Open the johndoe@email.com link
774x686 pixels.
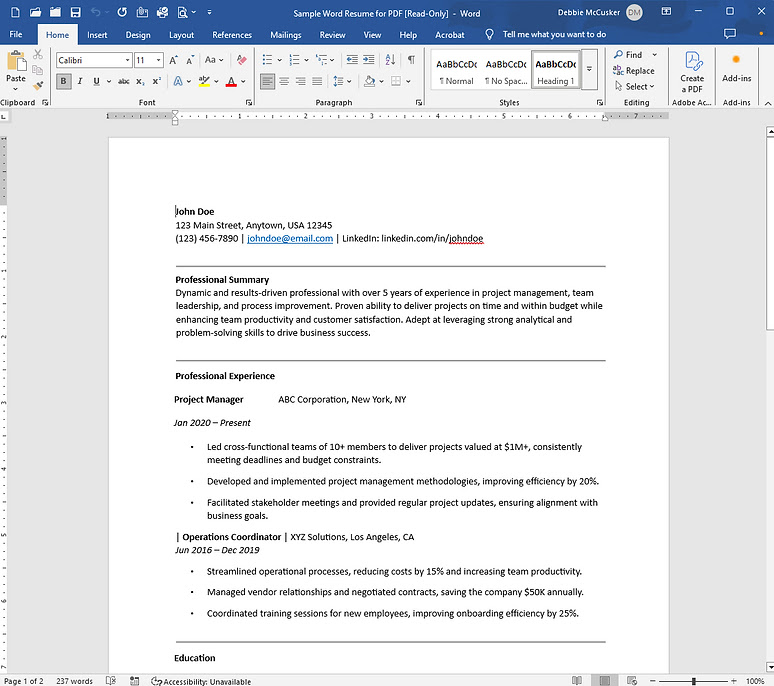290,238
